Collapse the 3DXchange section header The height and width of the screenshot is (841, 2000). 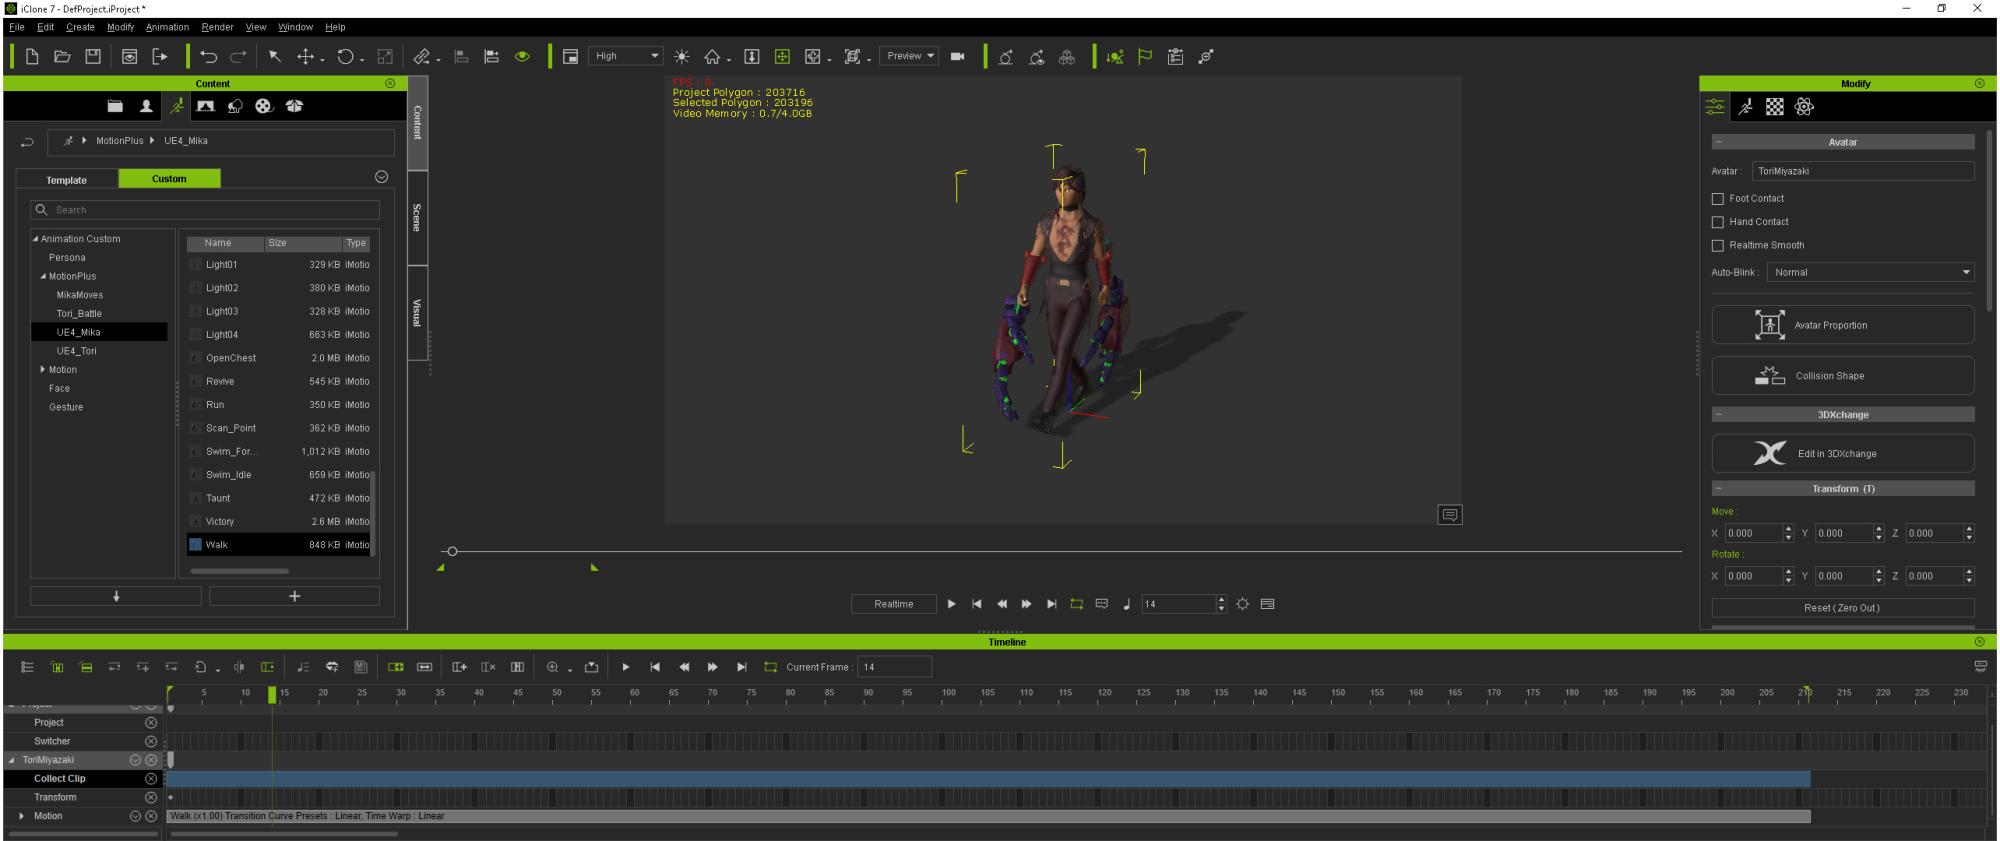pos(1719,414)
